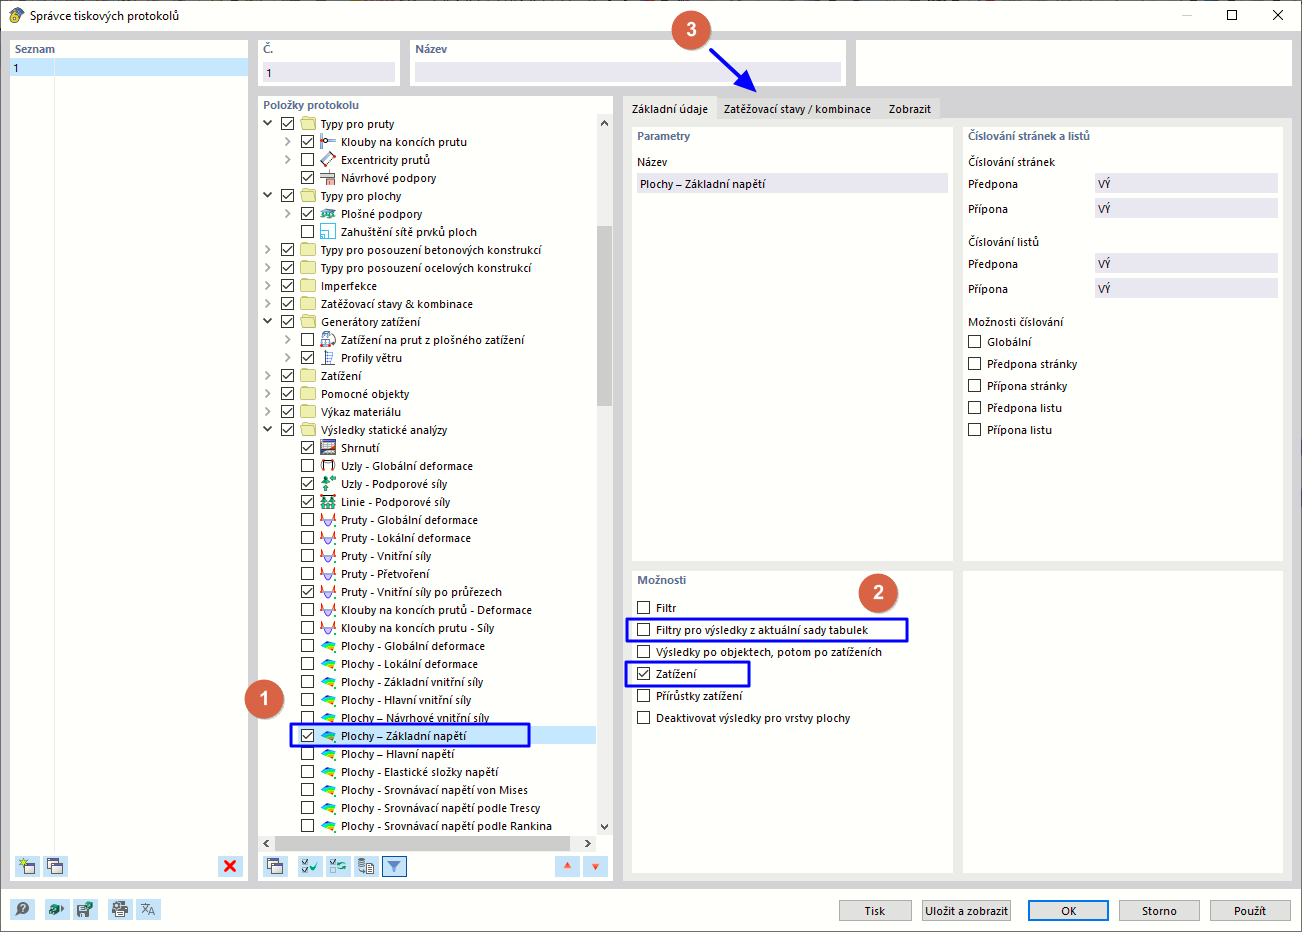Select Plochy - Srovnávací napětí von Mises

[434, 790]
